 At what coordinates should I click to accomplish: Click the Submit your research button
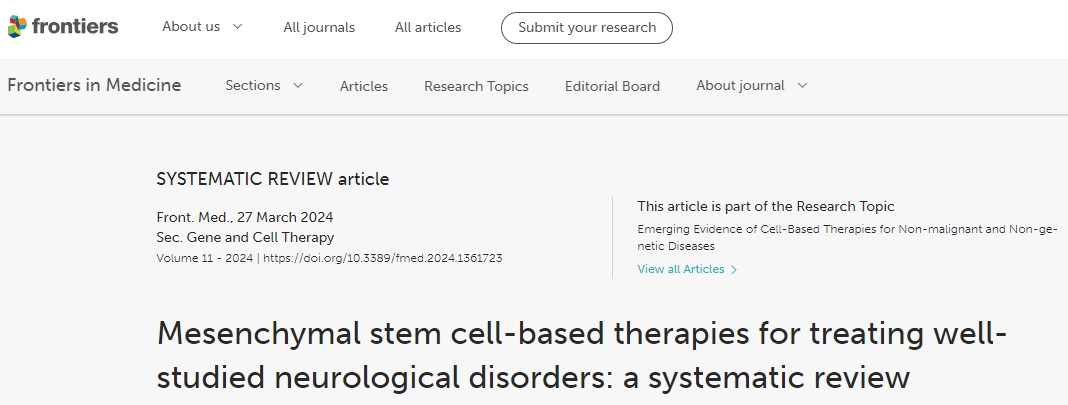pyautogui.click(x=587, y=28)
